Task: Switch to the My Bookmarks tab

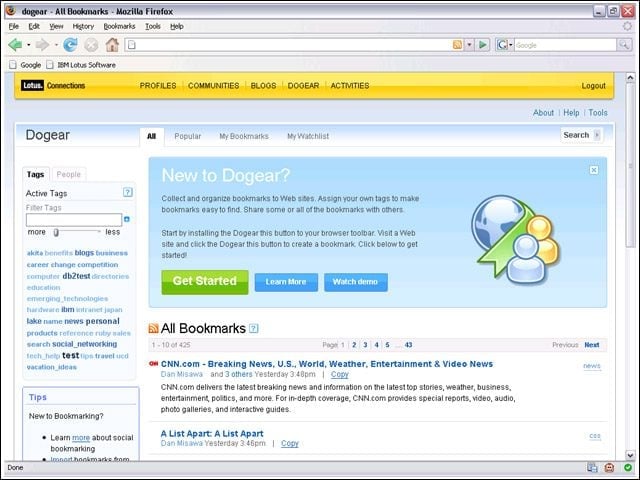Action: (x=244, y=136)
